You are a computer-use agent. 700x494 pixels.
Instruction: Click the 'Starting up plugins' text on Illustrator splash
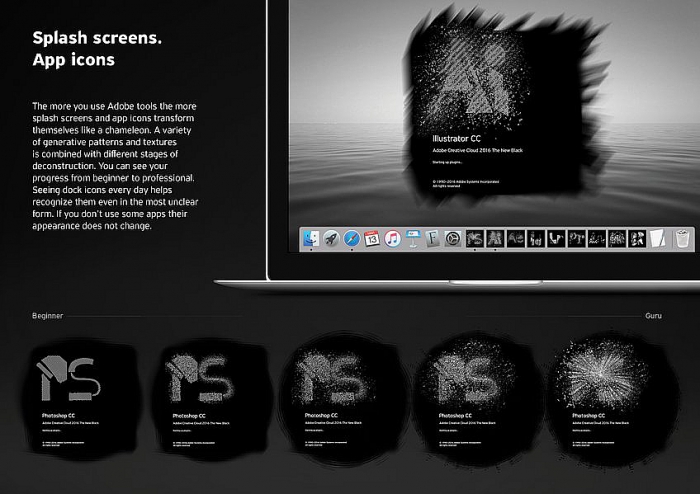(447, 162)
